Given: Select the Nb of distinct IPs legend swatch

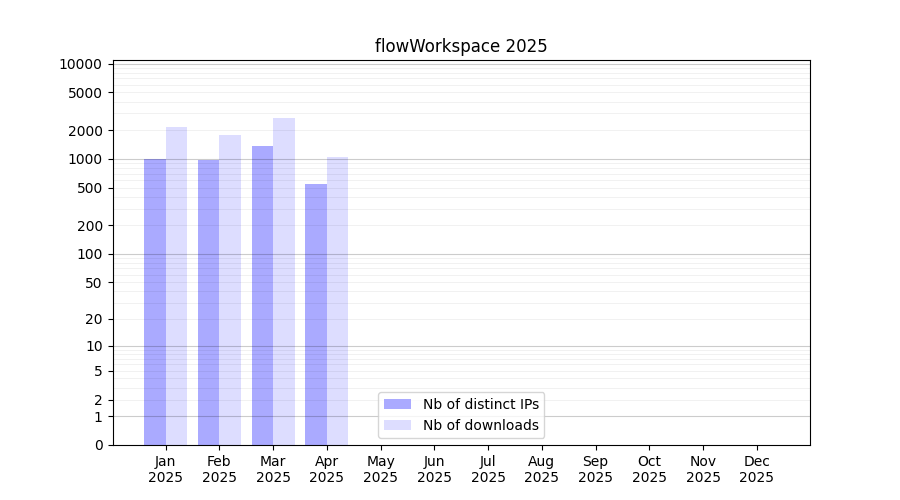Looking at the screenshot, I should [397, 404].
